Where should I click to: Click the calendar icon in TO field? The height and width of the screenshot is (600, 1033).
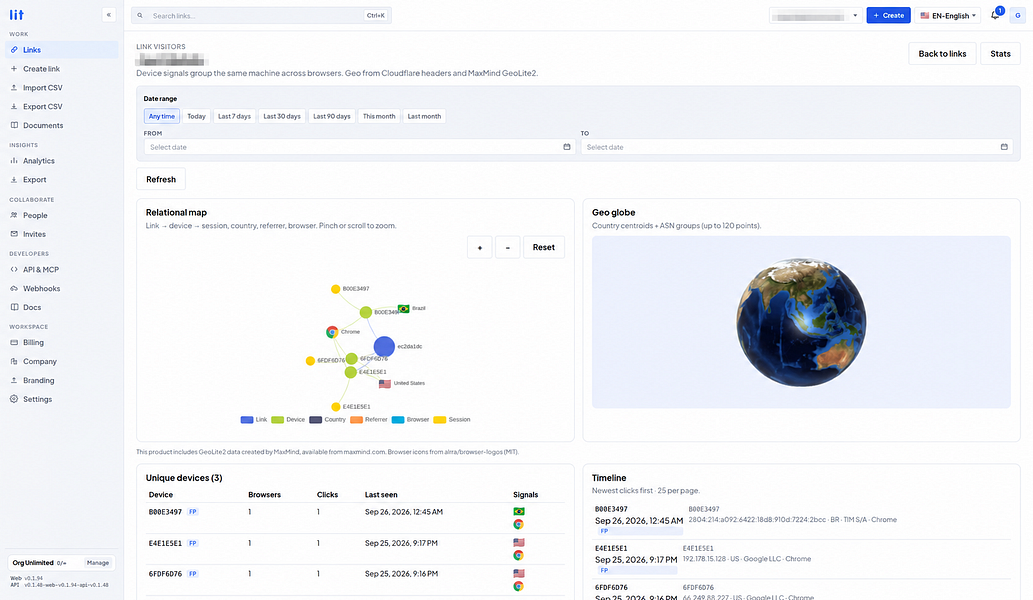click(x=1004, y=147)
